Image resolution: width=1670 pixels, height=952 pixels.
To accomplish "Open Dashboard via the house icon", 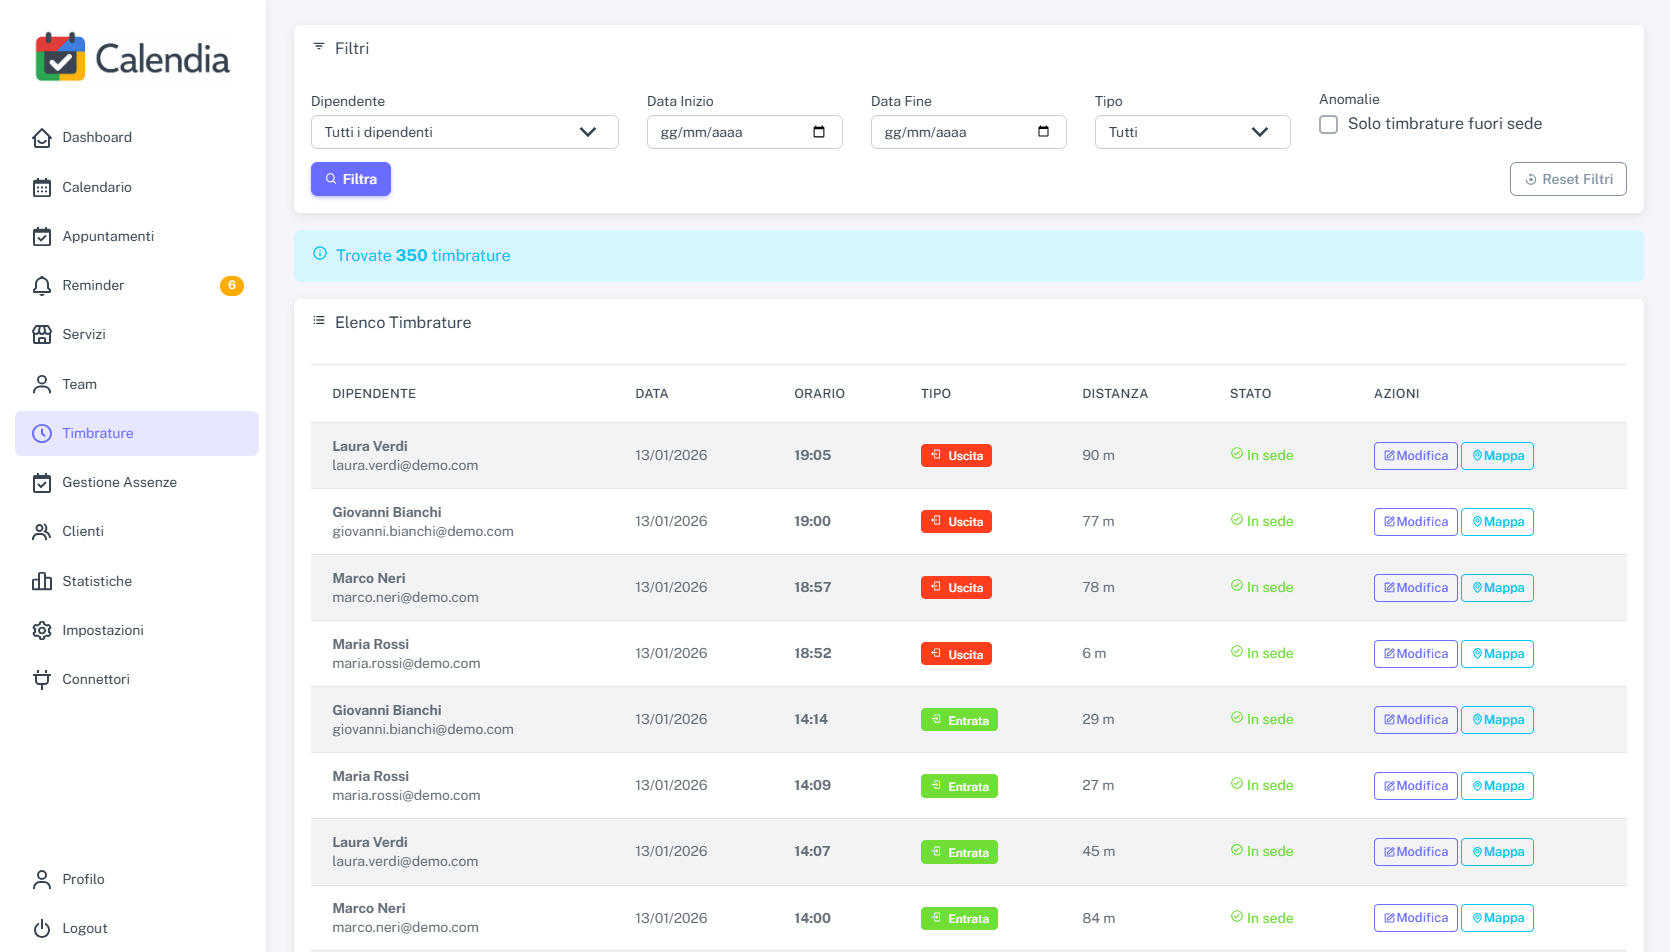I will [x=42, y=138].
